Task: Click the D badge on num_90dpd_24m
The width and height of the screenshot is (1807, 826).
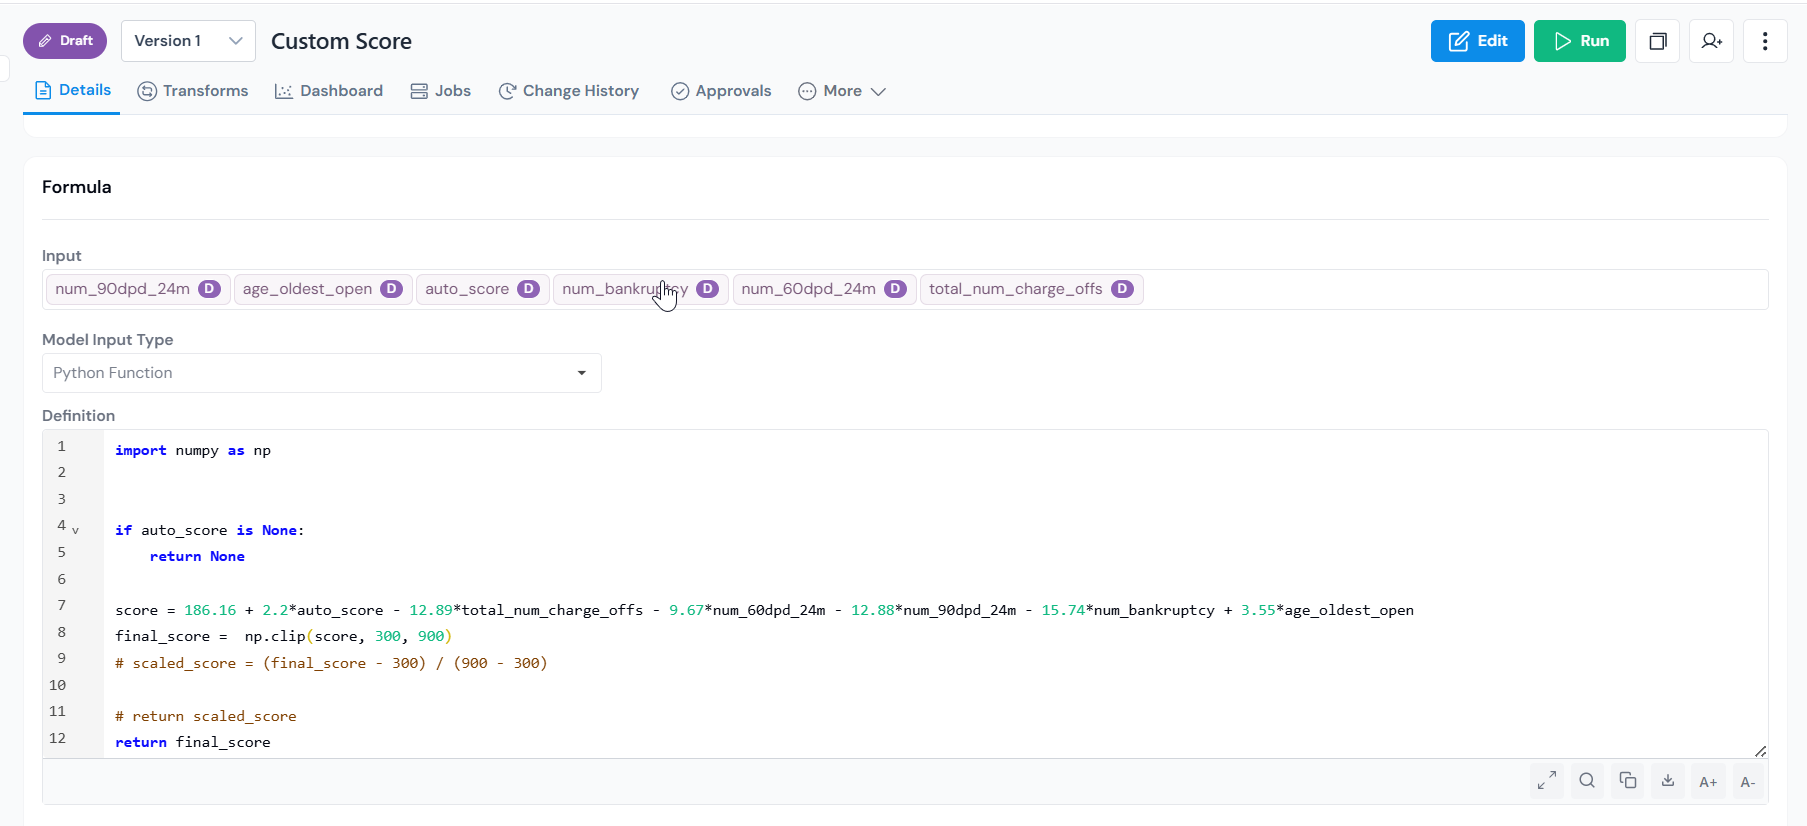Action: 209,289
